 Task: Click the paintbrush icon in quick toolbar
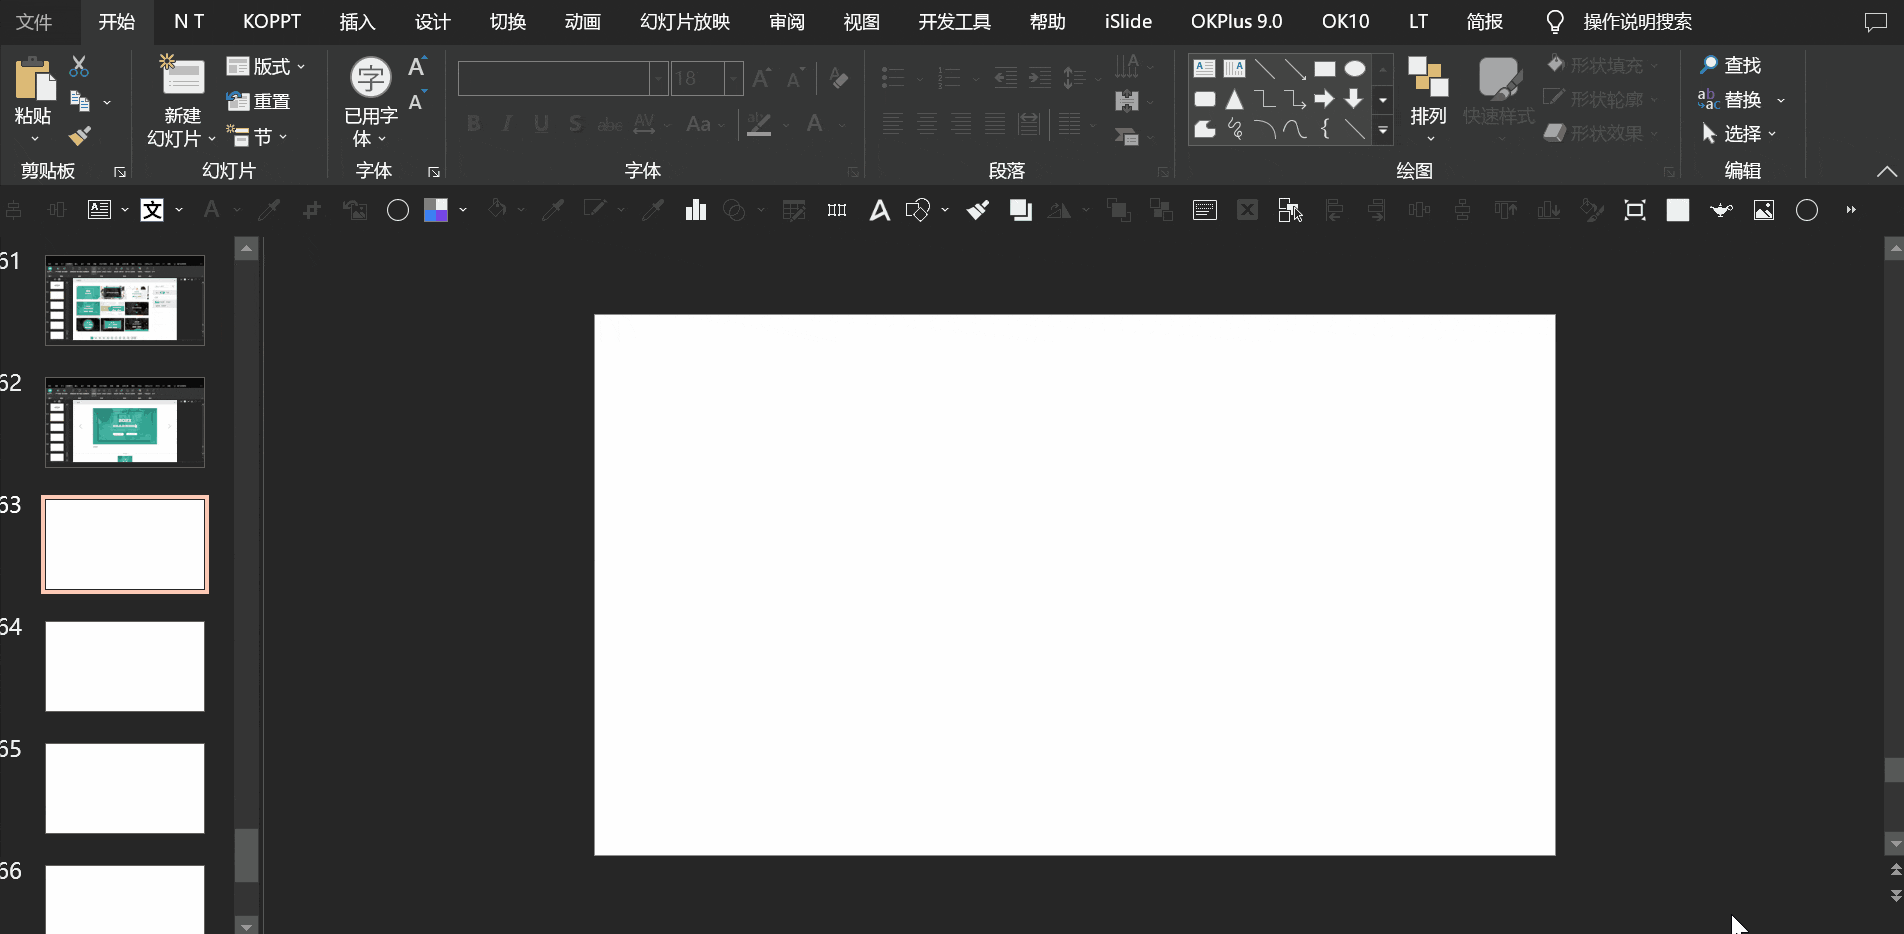pos(978,210)
